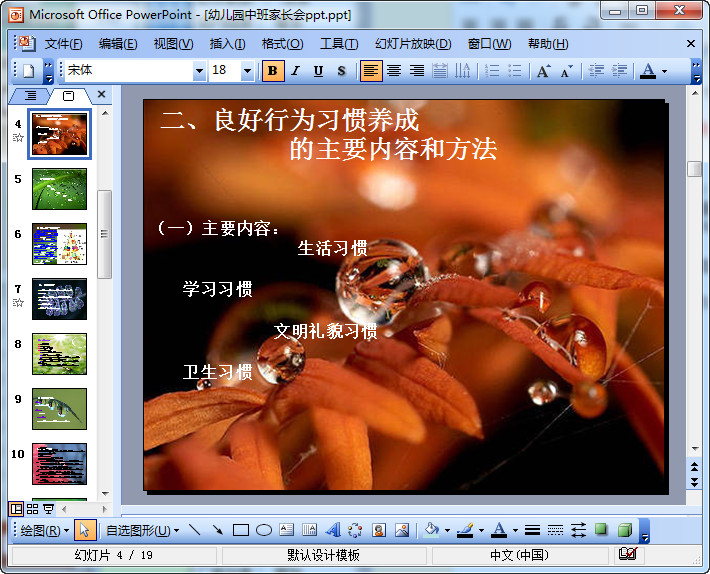710x574 pixels.
Task: Expand formatting toolbar options at right end
Action: (696, 72)
